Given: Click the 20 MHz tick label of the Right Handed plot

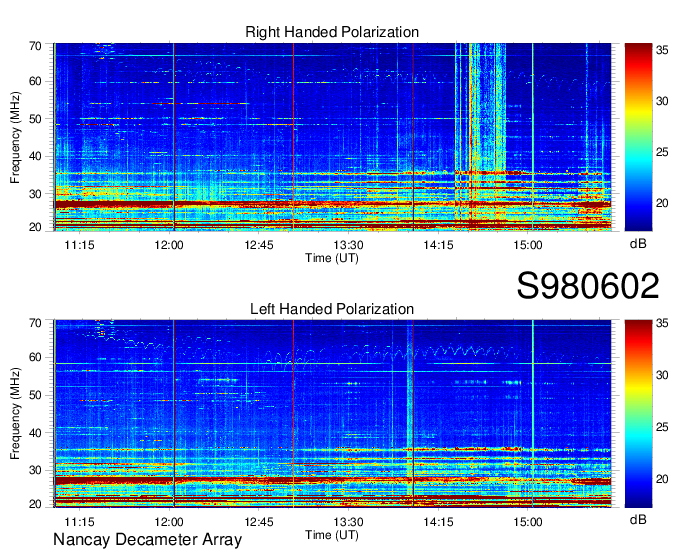Looking at the screenshot, I should 35,227.
